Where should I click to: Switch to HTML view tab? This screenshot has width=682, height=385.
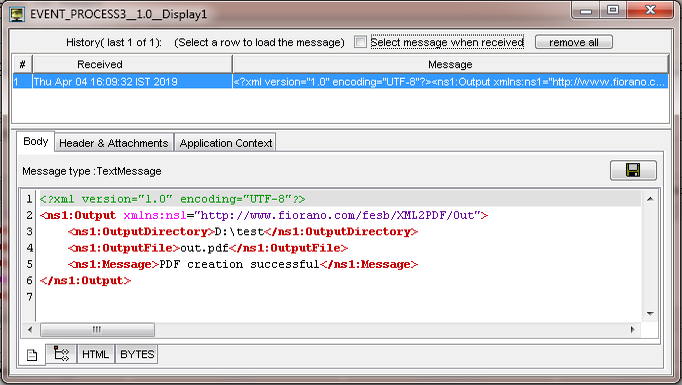click(x=95, y=354)
